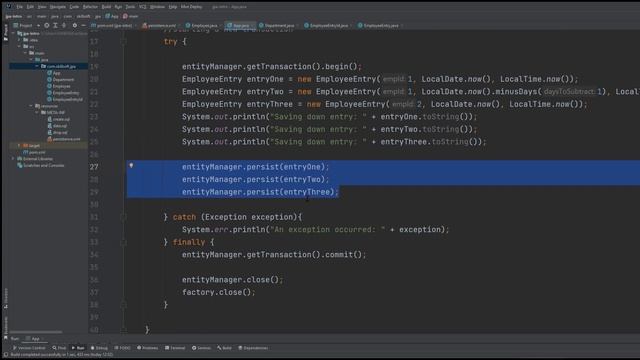Expand the .idea folder
Screen dimensions: 640x360
(x=19, y=40)
